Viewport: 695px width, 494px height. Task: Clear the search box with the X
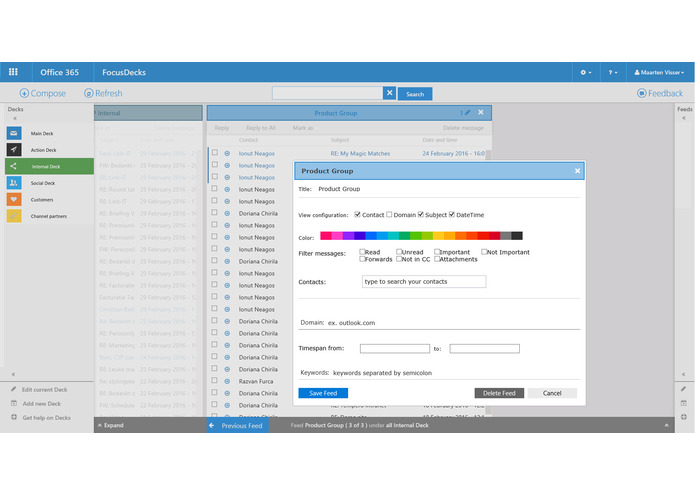tap(389, 93)
